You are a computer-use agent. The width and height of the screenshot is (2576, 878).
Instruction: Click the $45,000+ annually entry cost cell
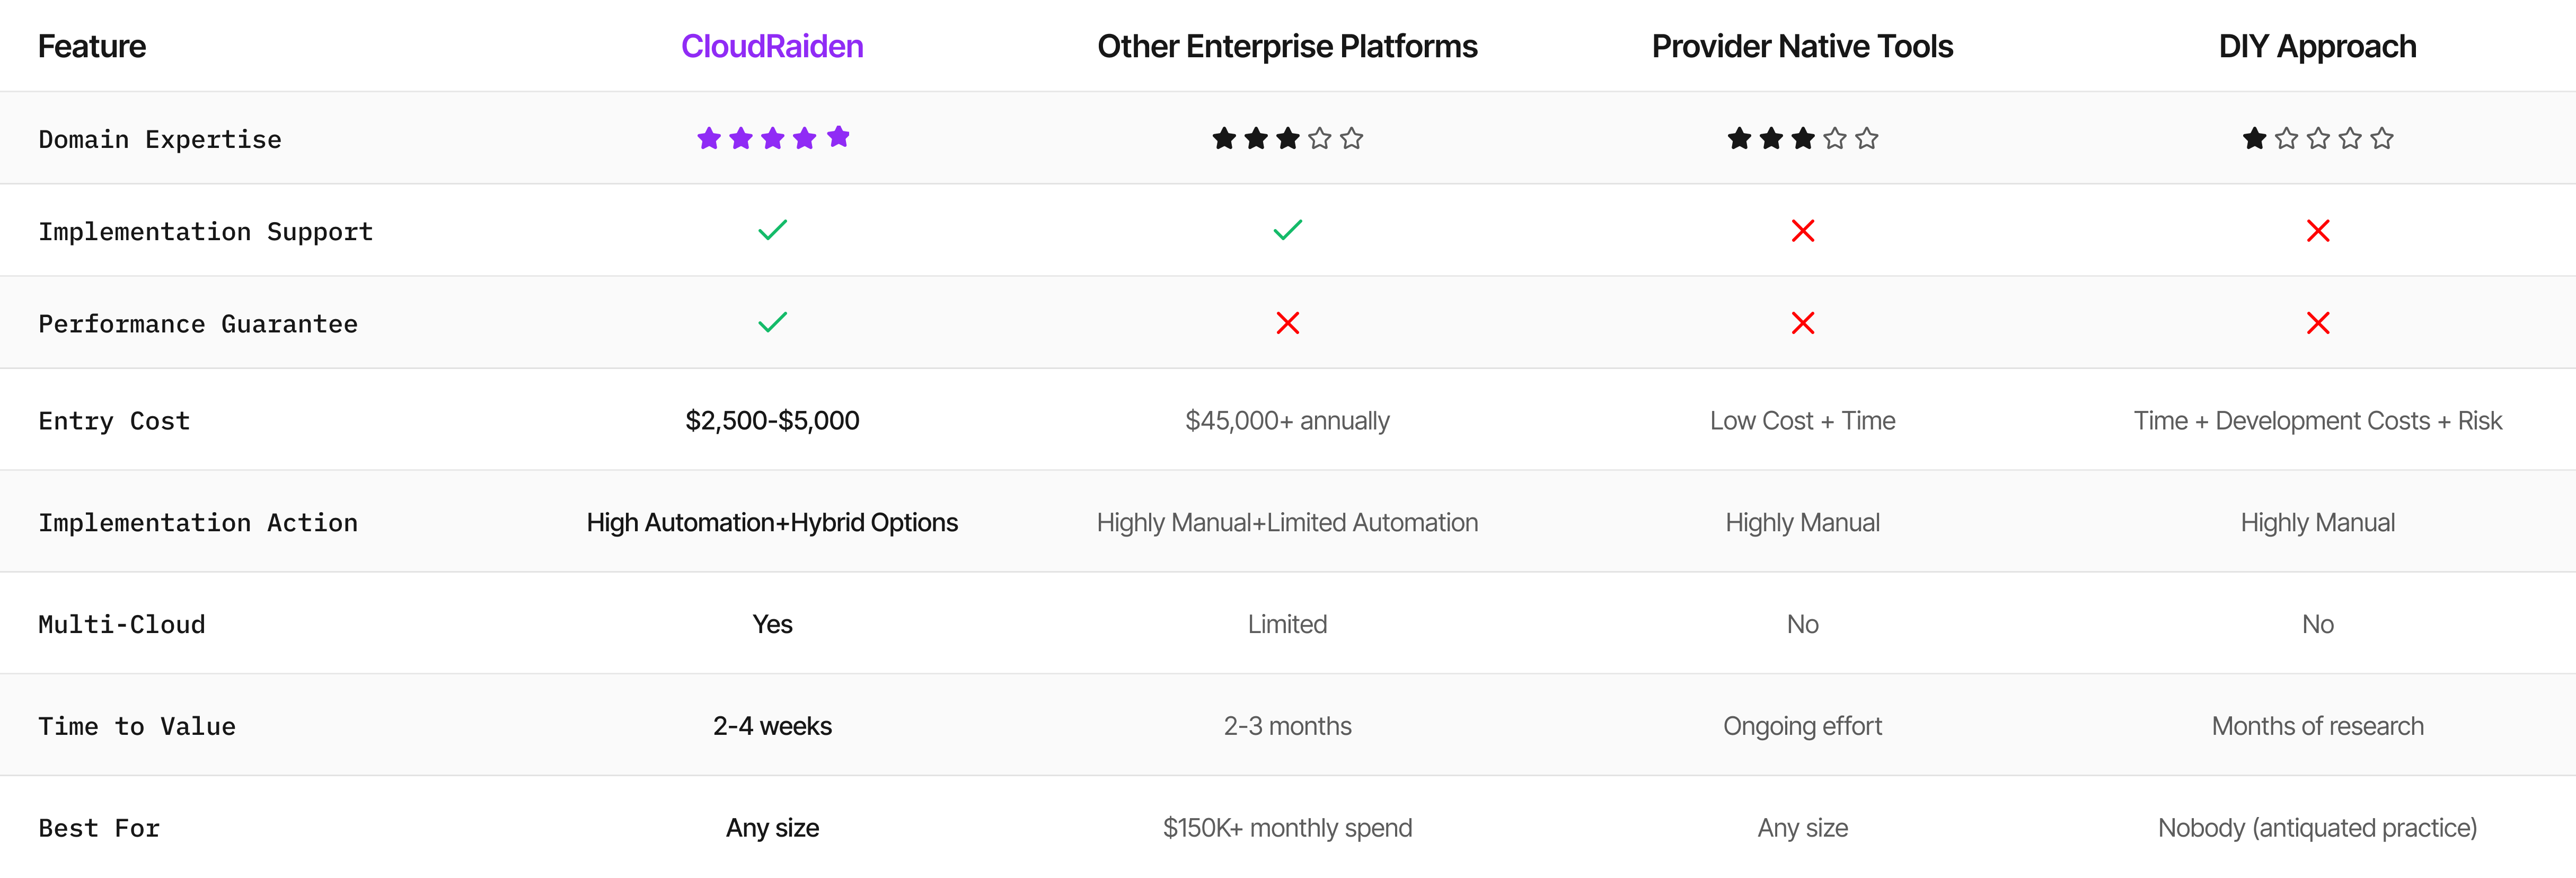coord(1287,421)
